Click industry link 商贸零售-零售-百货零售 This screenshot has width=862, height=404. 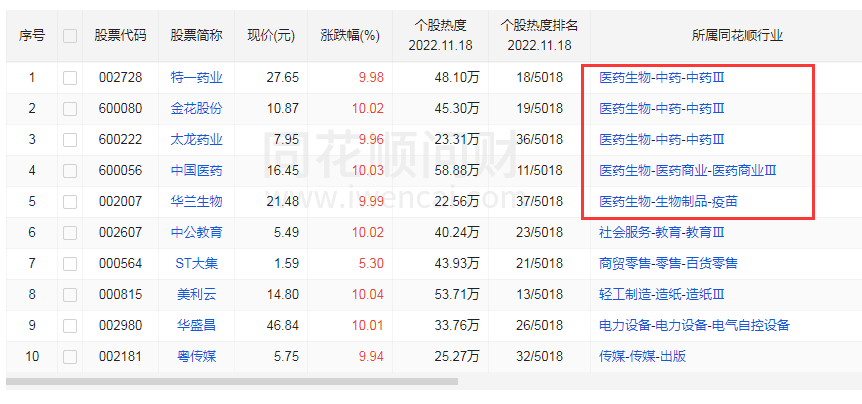click(x=668, y=263)
